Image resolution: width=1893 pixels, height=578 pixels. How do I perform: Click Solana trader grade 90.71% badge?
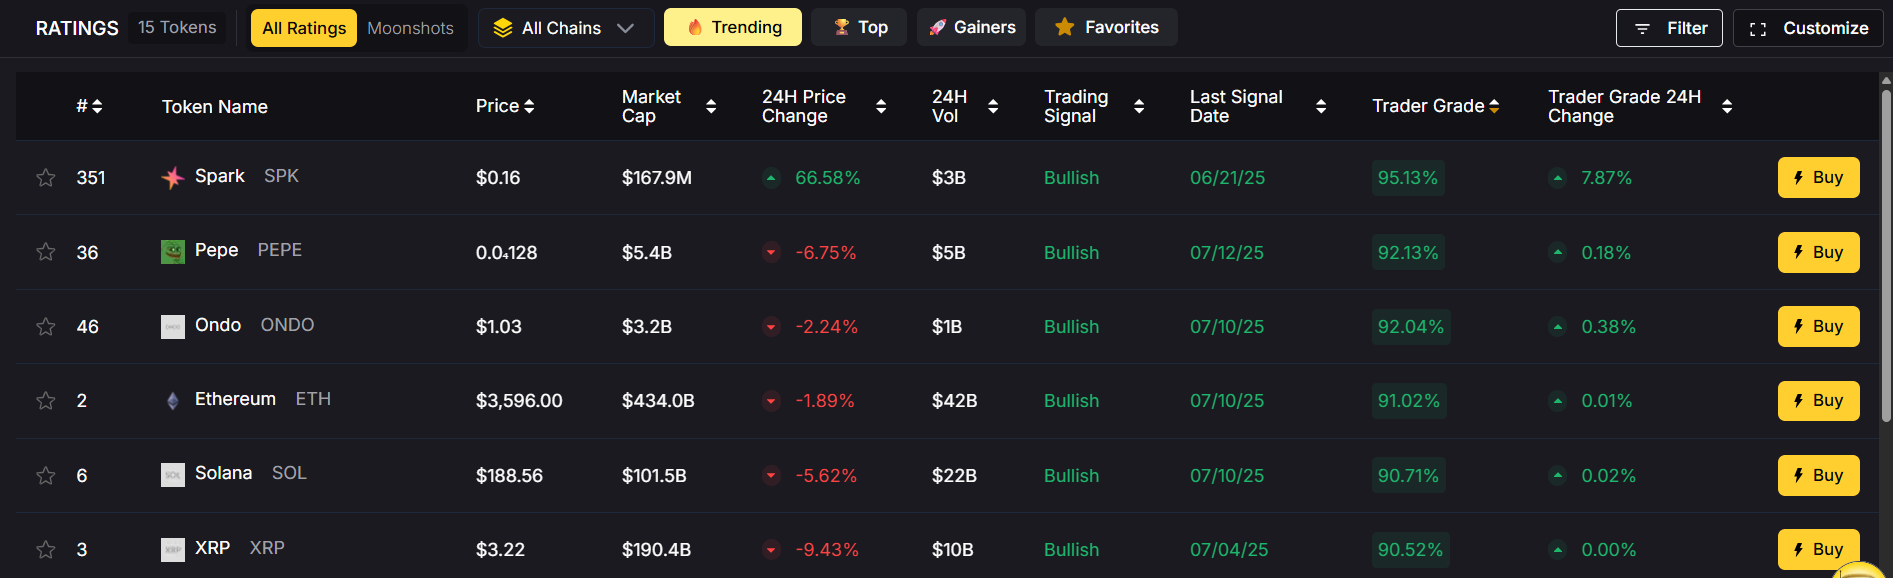(x=1408, y=476)
